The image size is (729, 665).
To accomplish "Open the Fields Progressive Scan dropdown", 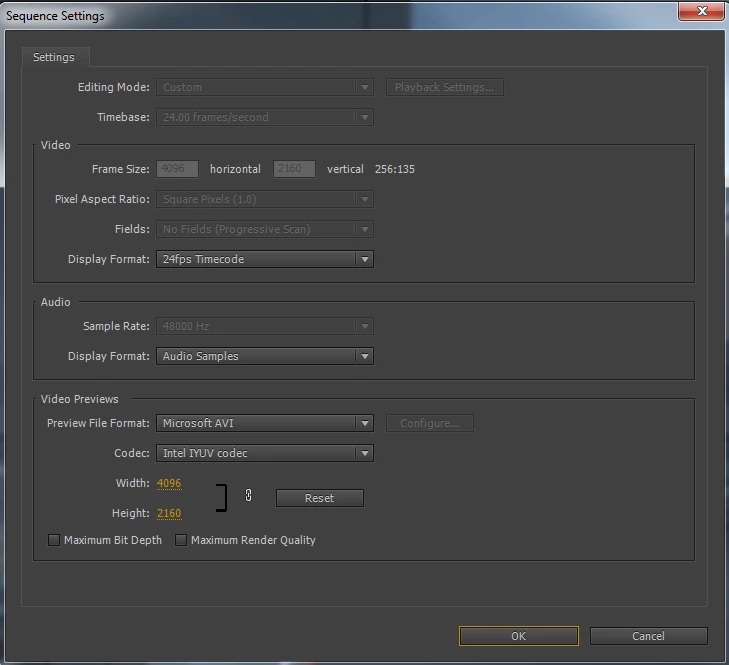I will coord(265,229).
